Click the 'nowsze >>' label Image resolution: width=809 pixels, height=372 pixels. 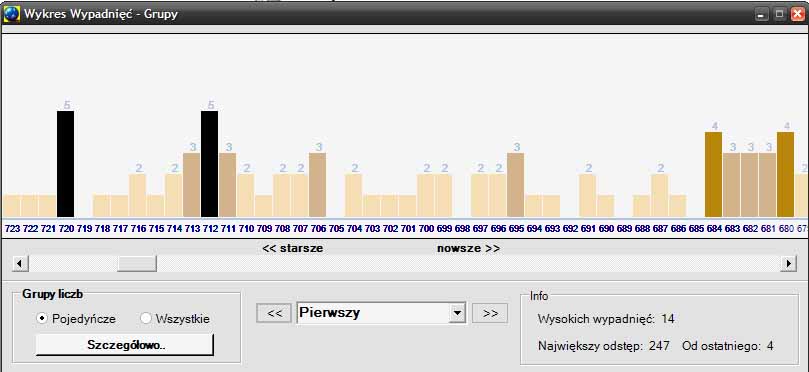tap(468, 248)
